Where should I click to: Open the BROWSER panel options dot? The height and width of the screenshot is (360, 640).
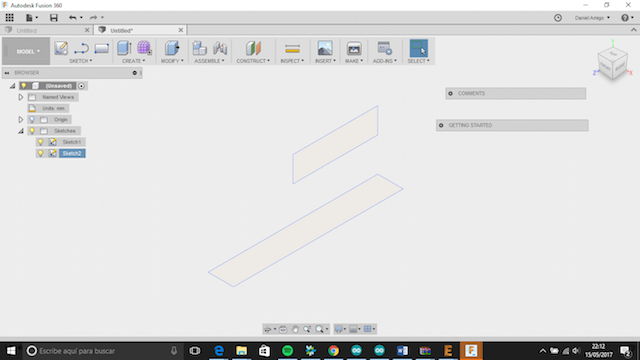[134, 73]
